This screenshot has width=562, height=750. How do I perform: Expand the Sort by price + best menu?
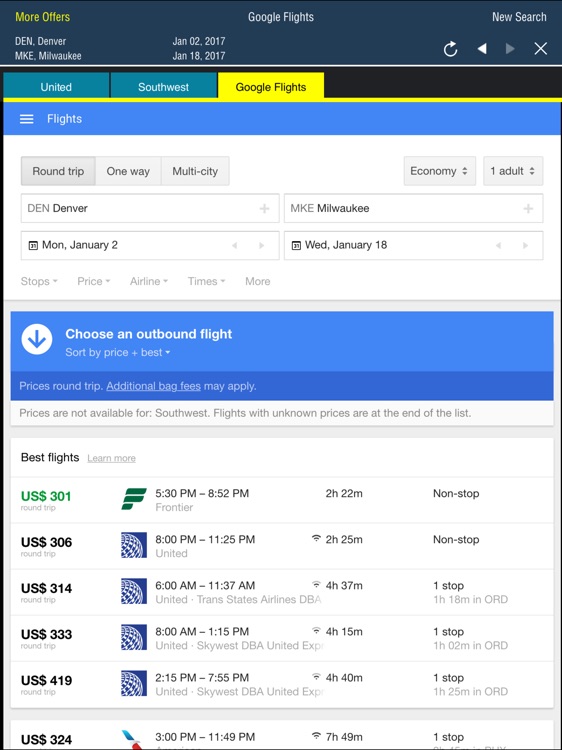coord(118,353)
